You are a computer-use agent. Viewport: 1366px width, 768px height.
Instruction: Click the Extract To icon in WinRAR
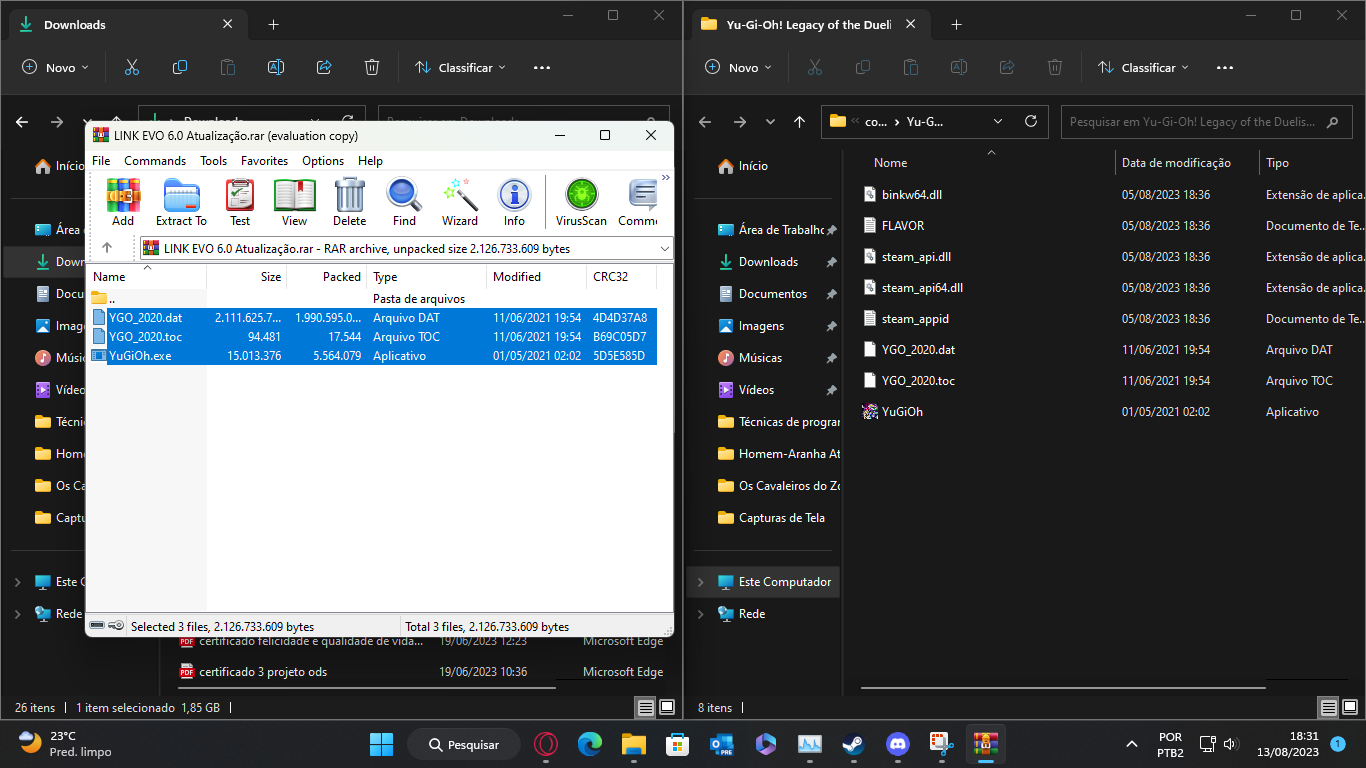(181, 202)
